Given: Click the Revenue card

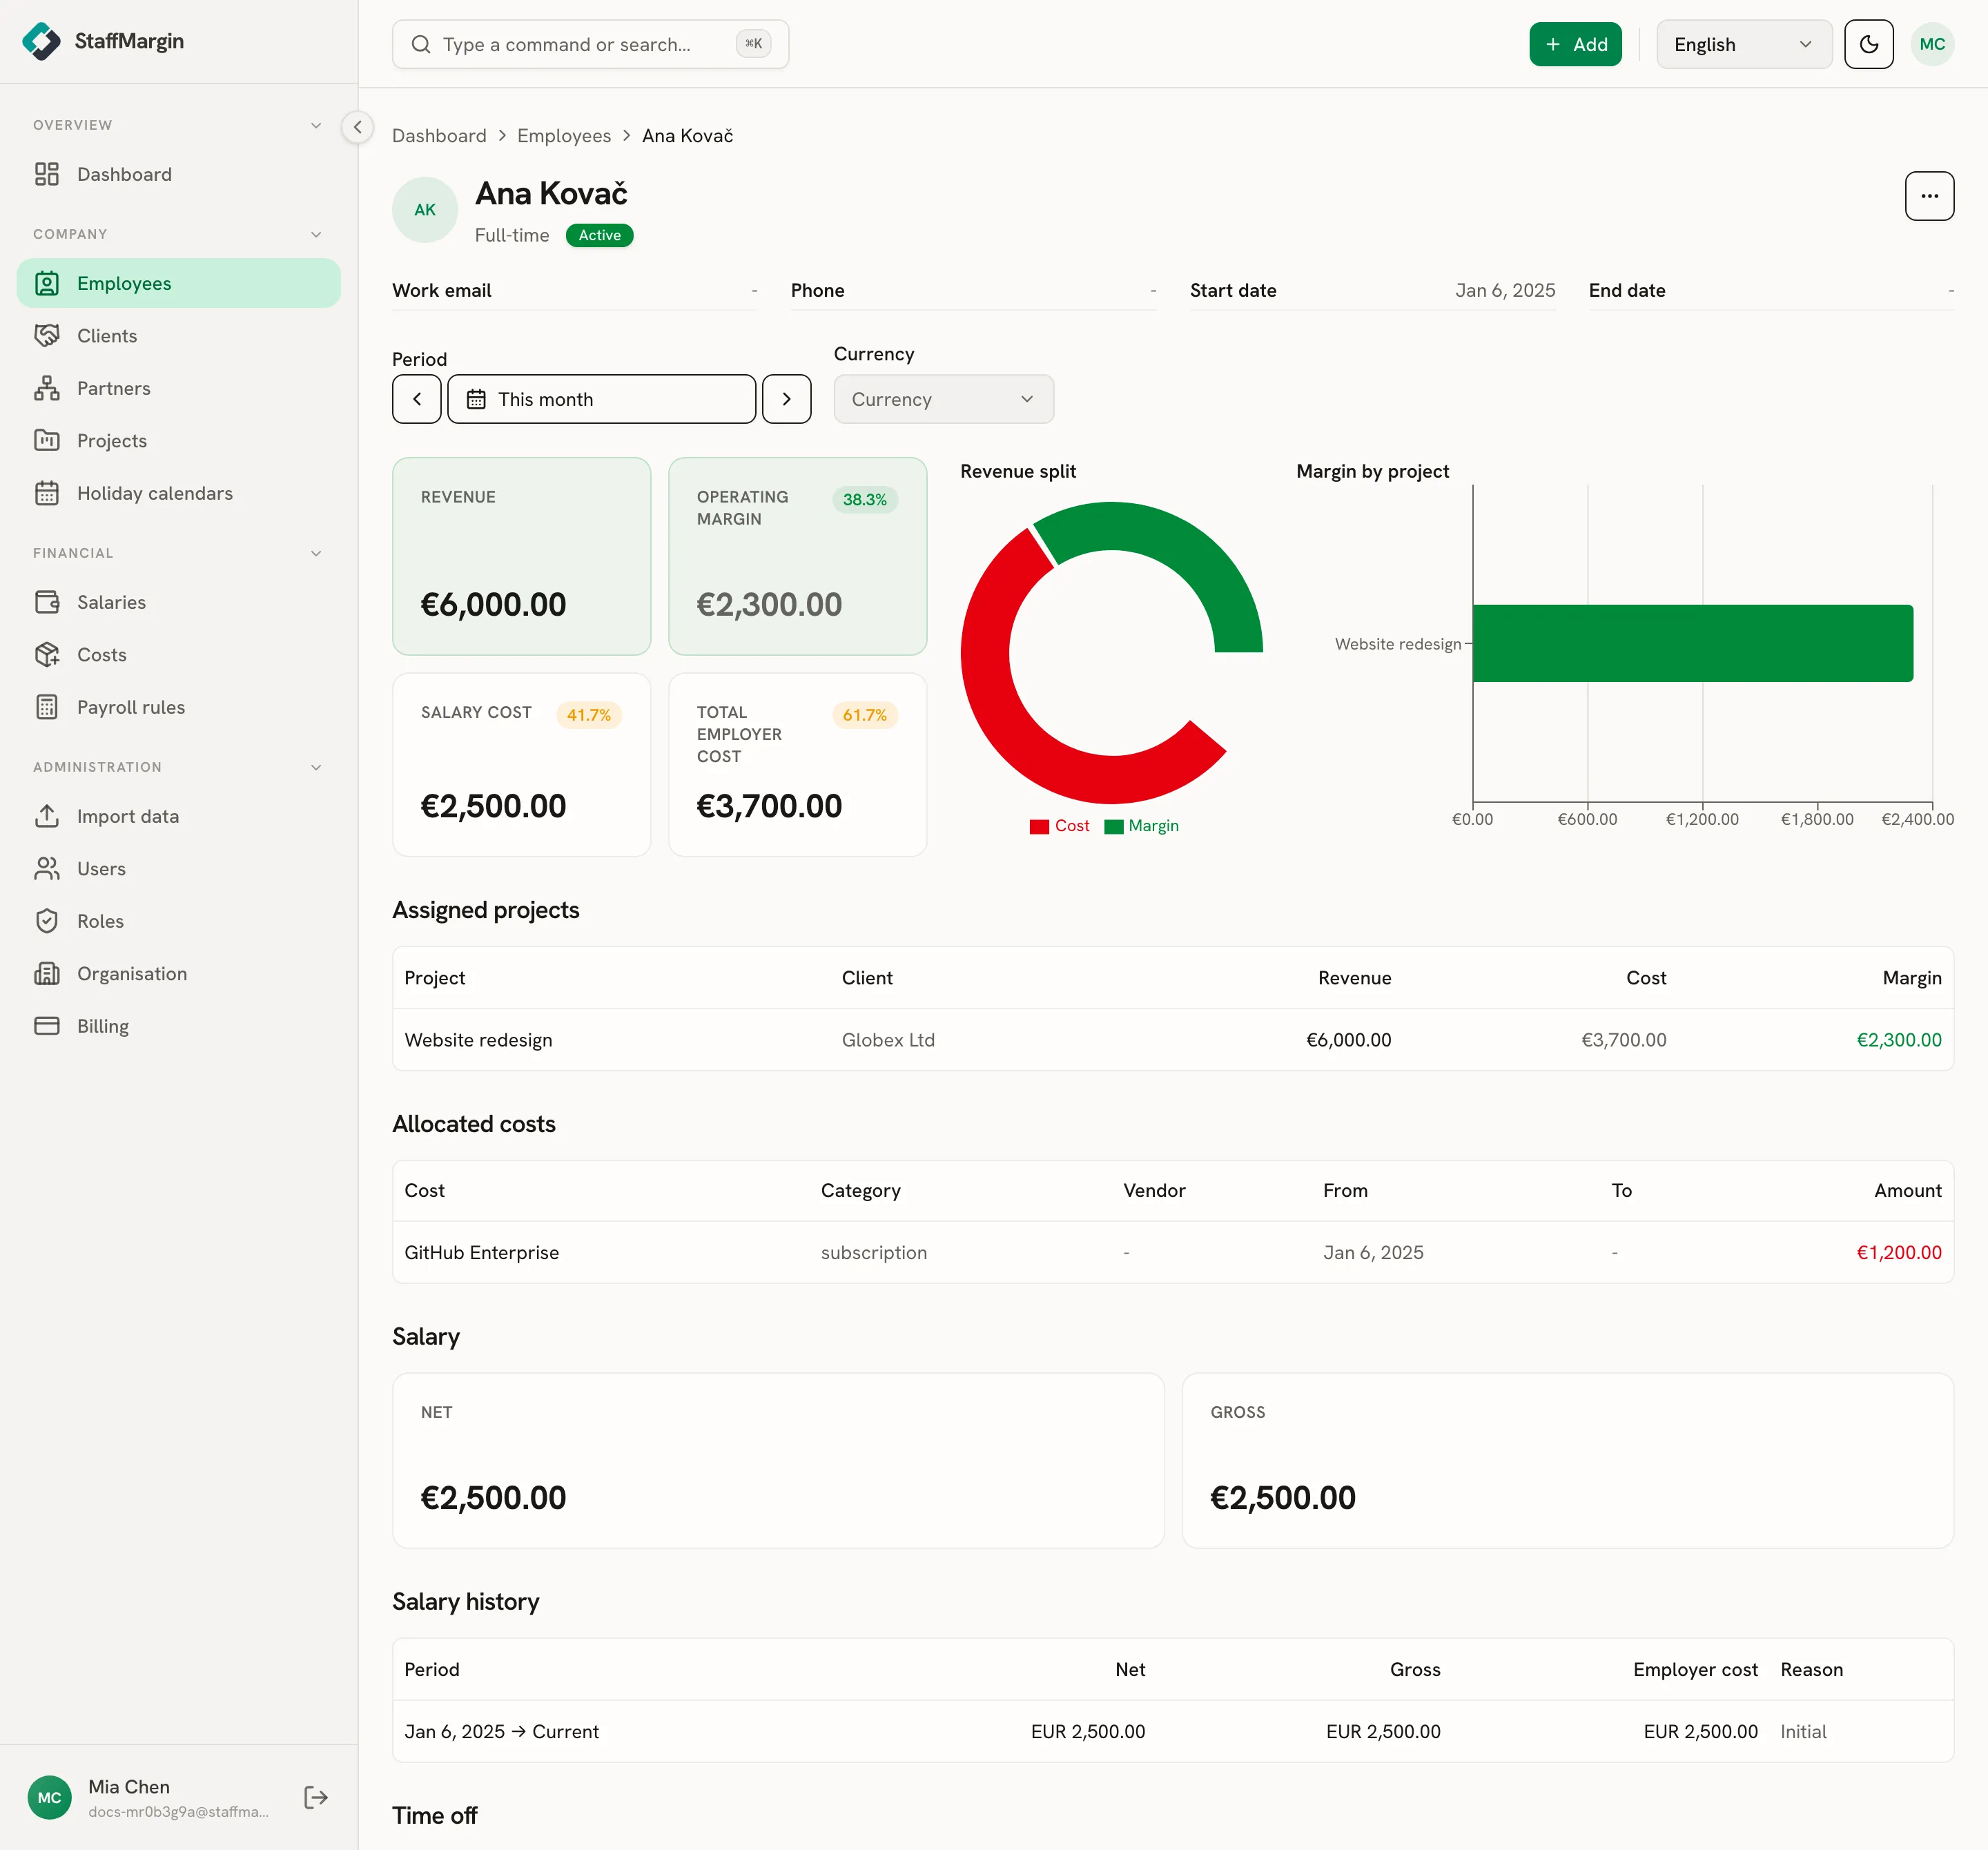Looking at the screenshot, I should coord(521,556).
